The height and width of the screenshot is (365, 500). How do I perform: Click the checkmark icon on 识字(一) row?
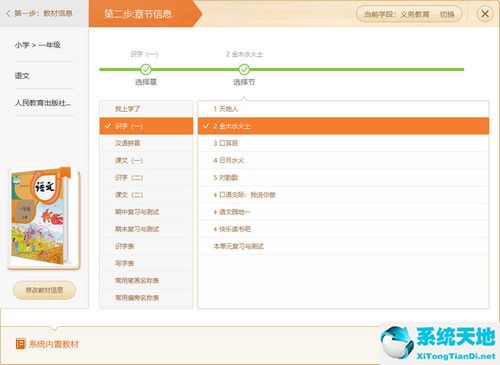(108, 126)
